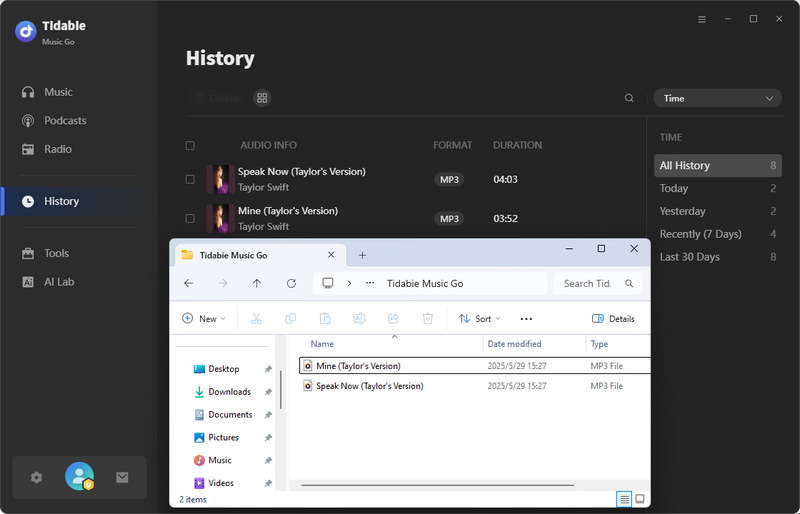Viewport: 800px width, 514px height.
Task: Switch history to grid view icon
Action: (262, 98)
